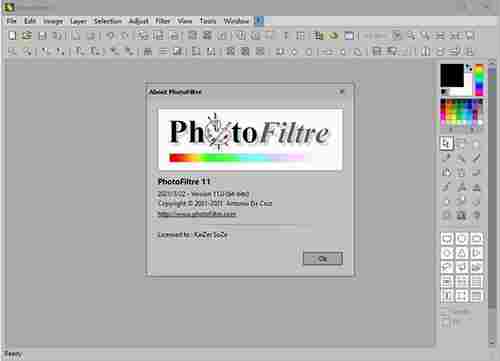Open the Adjust menu

pyautogui.click(x=139, y=21)
